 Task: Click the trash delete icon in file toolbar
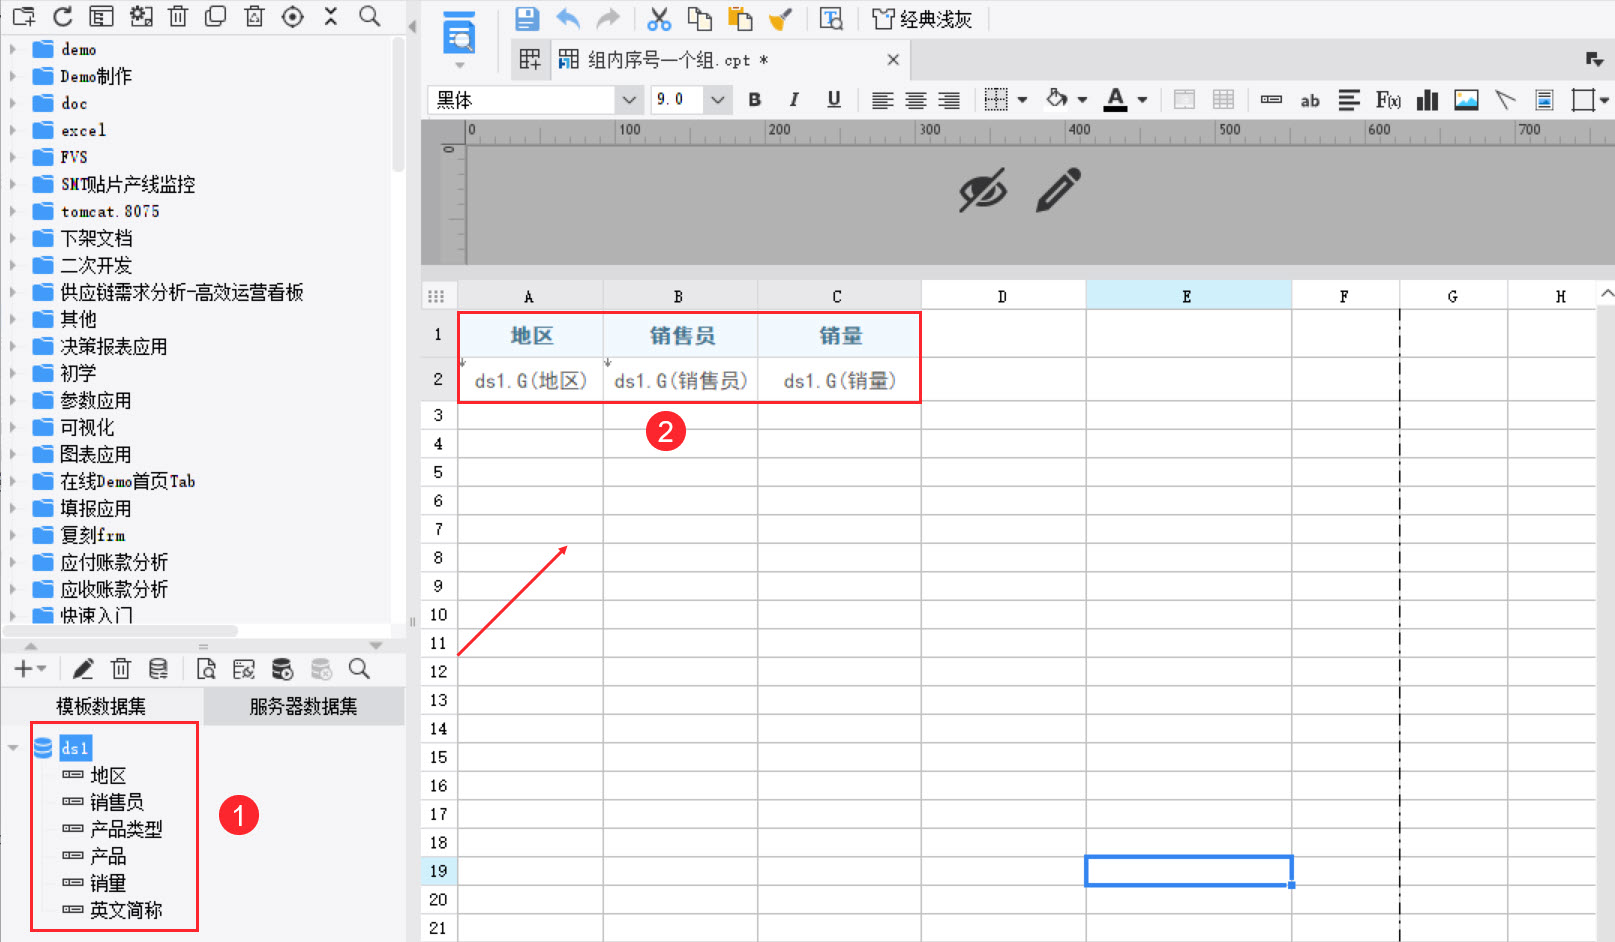pos(178,16)
